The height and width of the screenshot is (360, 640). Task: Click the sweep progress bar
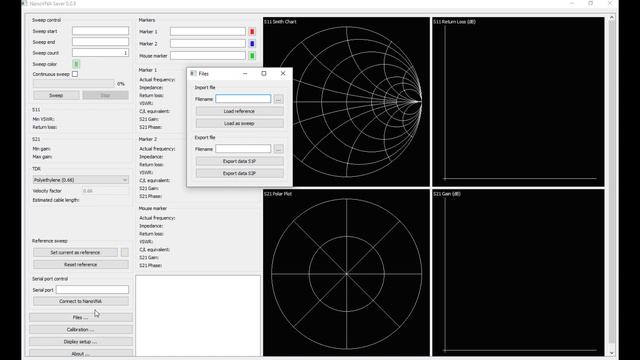point(73,84)
